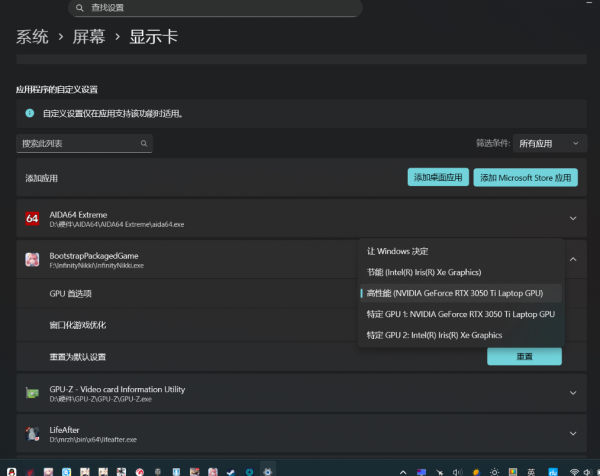This screenshot has width=600, height=476.
Task: Click the brightness sun icon in the tray
Action: pyautogui.click(x=494, y=472)
